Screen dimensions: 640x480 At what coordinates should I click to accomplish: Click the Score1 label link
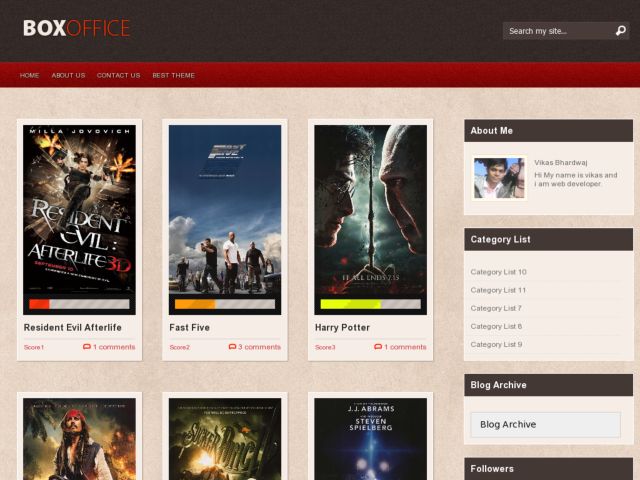tap(34, 347)
